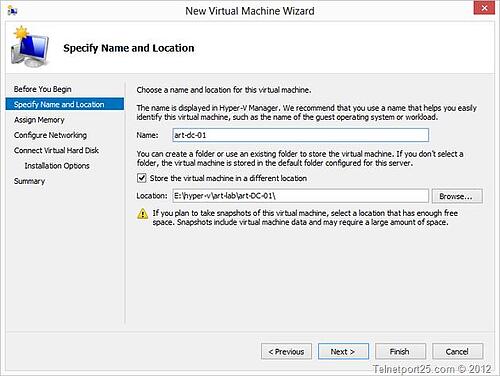Cancel the wizard
This screenshot has width=500, height=376.
click(457, 352)
